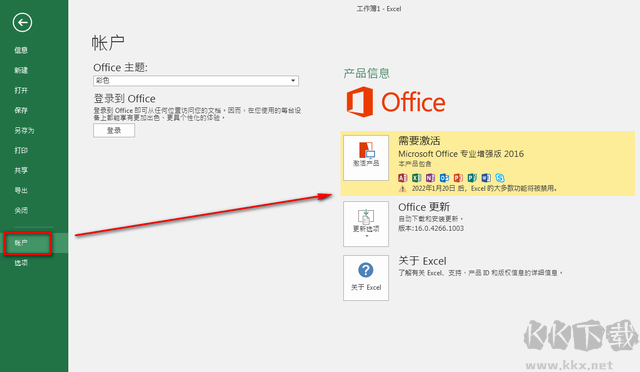Click the OneNote product icon
Image resolution: width=640 pixels, height=372 pixels.
430,178
